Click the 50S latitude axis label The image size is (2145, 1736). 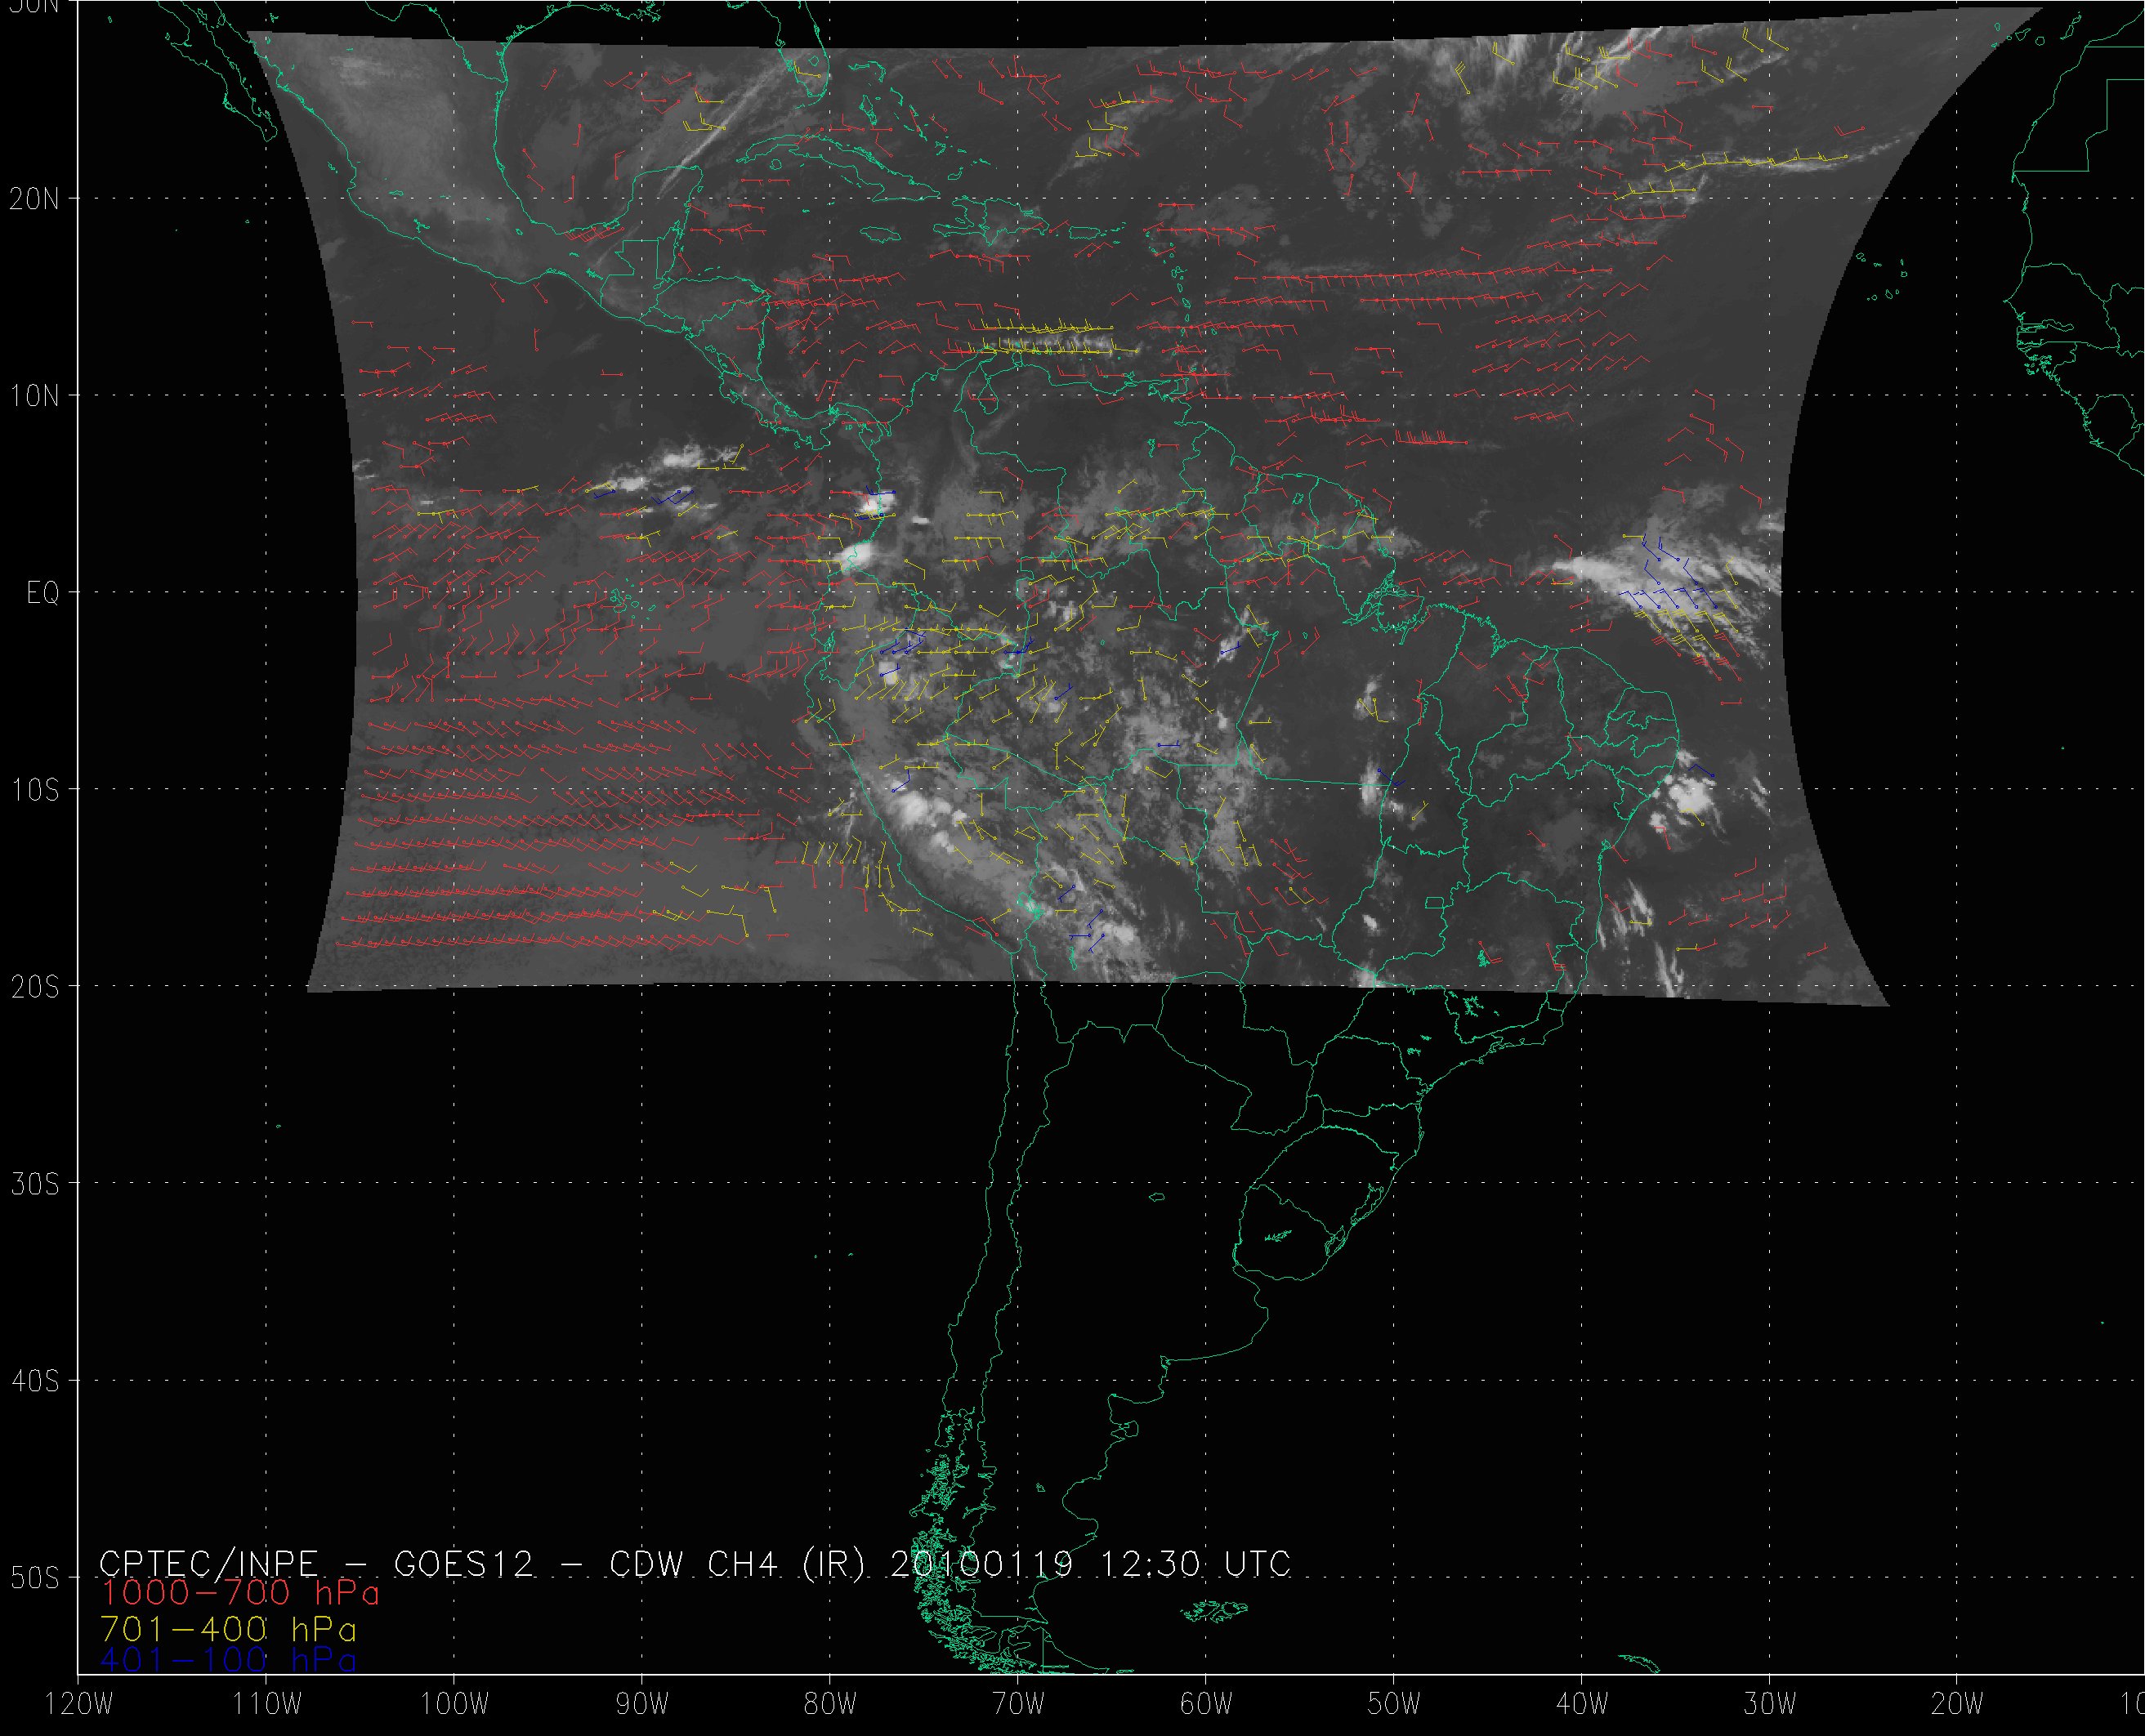(35, 1578)
